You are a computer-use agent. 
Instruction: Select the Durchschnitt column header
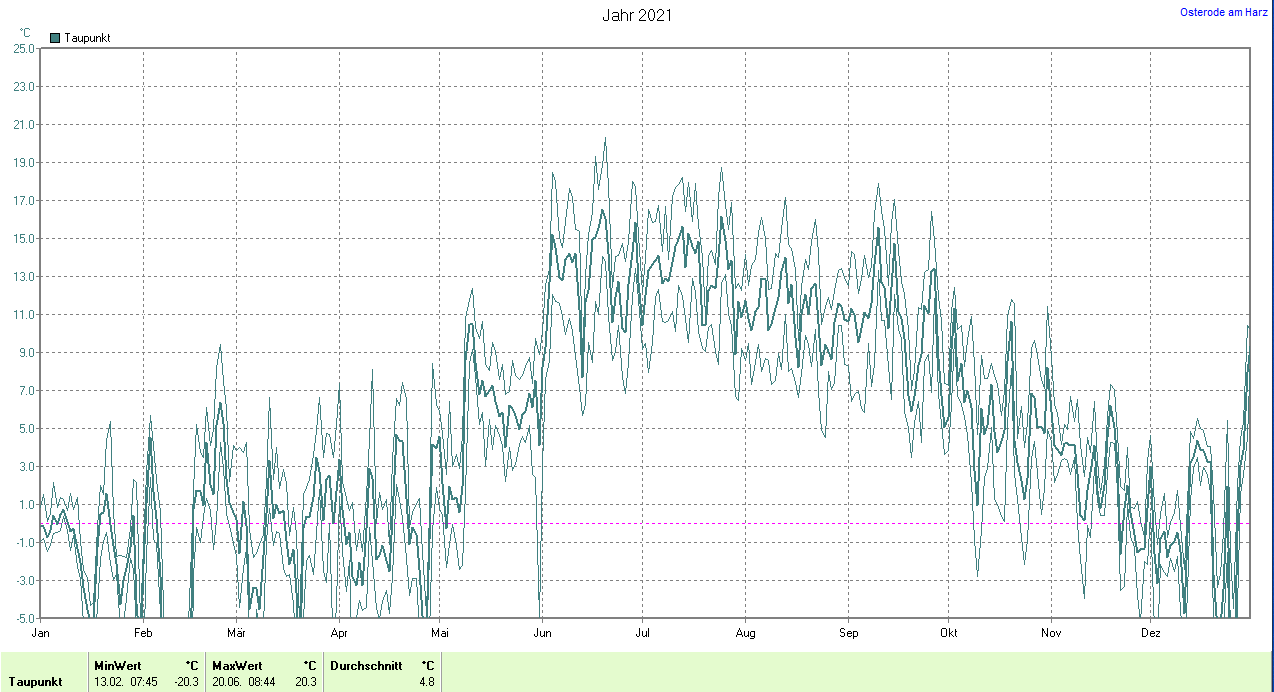[368, 665]
